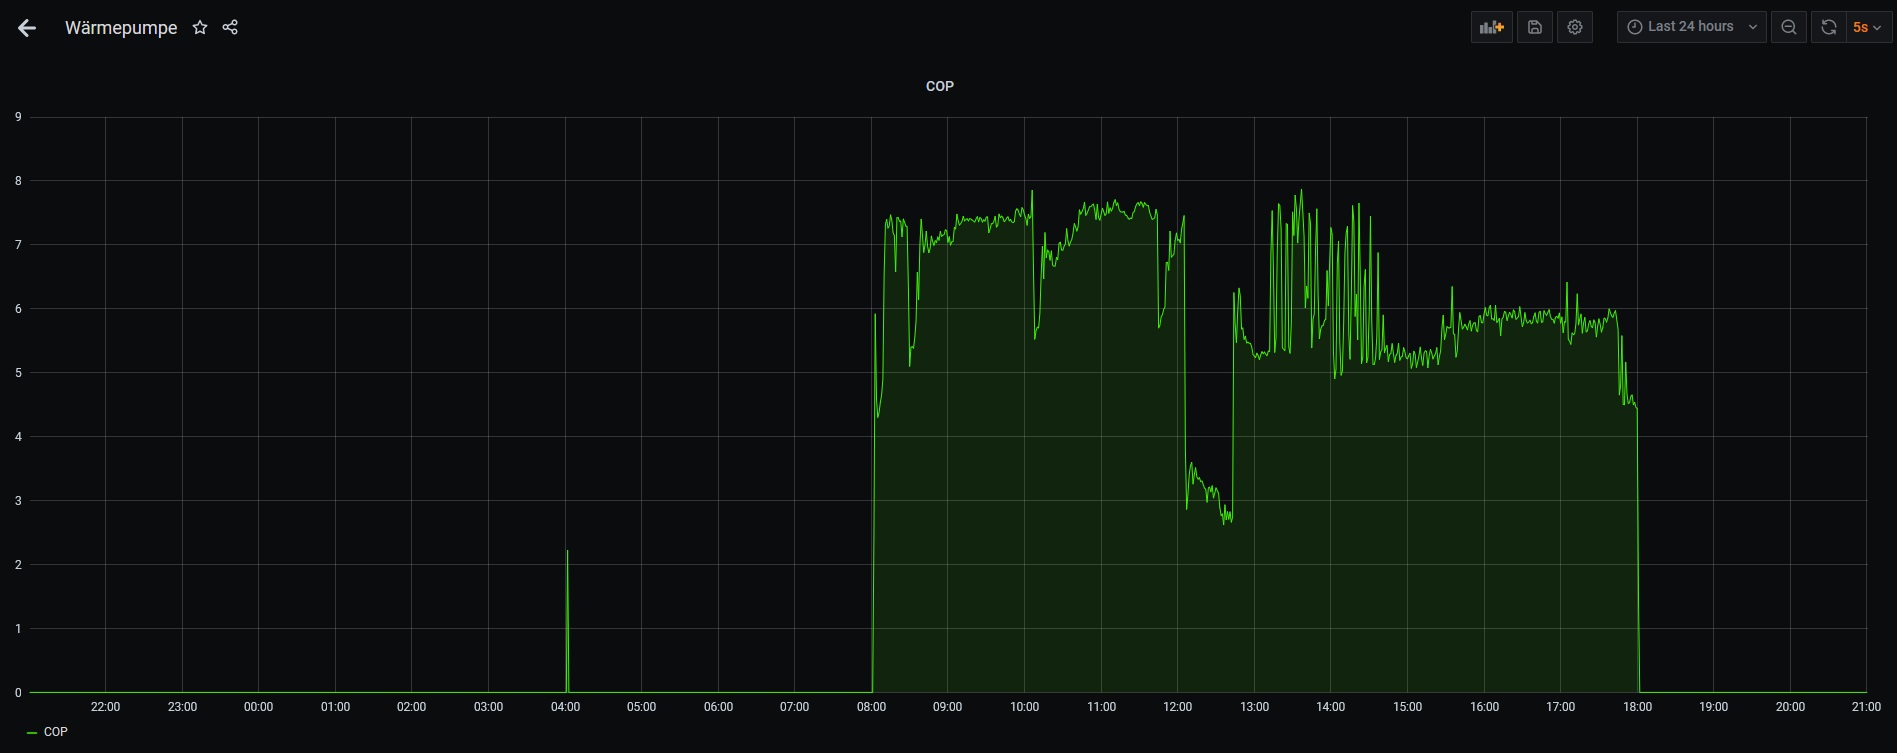Click the 21:00 x-axis time label
Image resolution: width=1897 pixels, height=753 pixels.
[x=1866, y=707]
